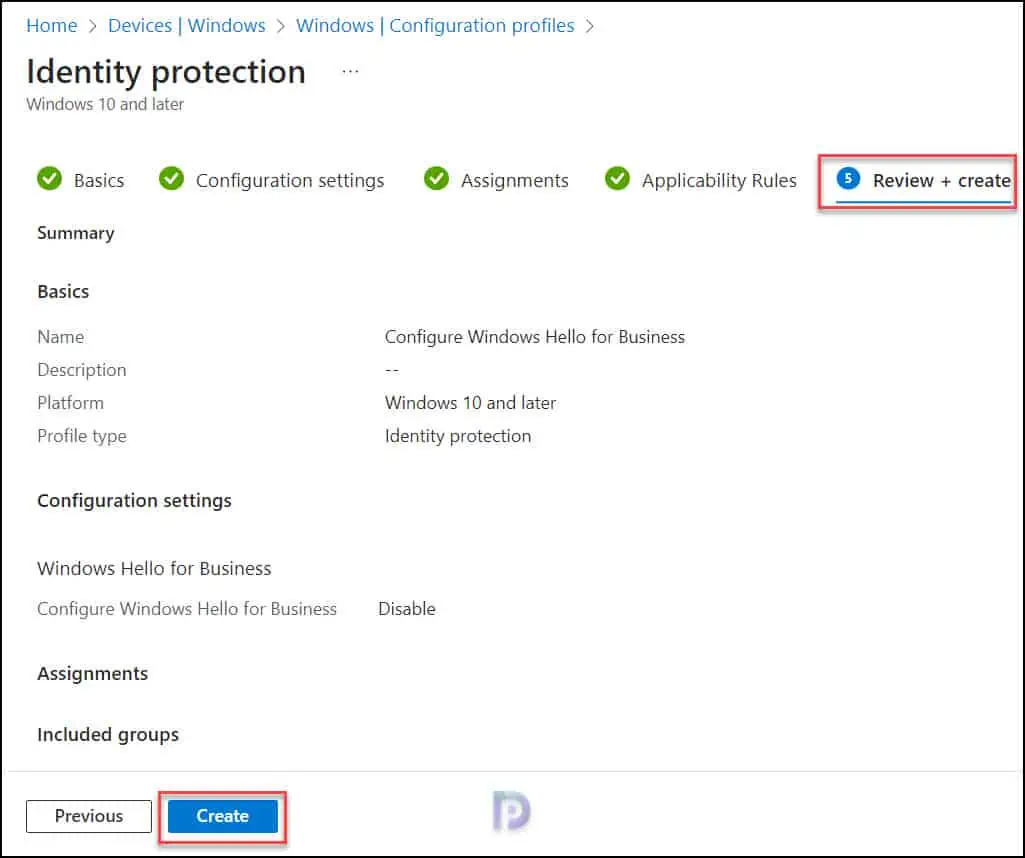Screen dimensions: 1025x858
Task: Select the name value 'Configure Windows Hello for Business'
Action: coord(535,337)
